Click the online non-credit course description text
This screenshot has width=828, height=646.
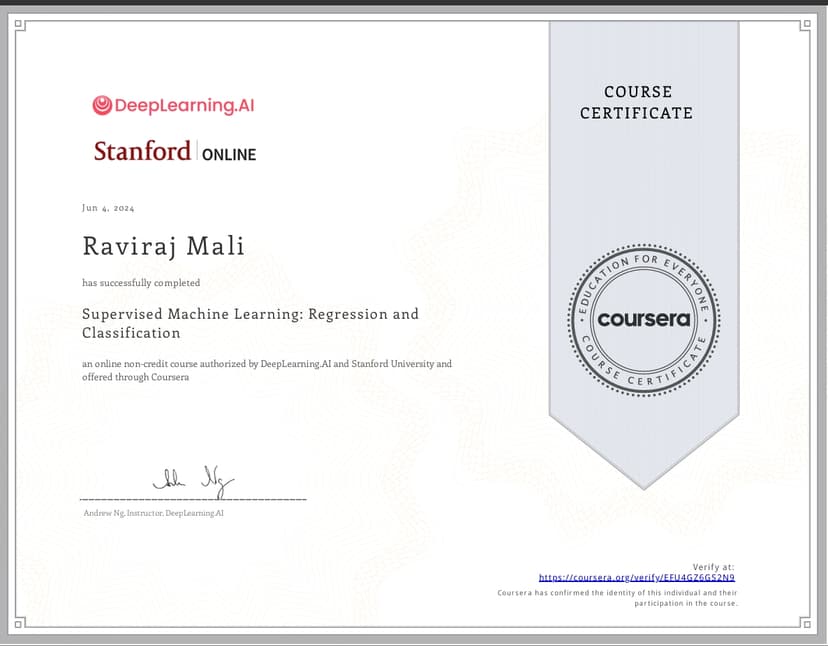click(266, 370)
